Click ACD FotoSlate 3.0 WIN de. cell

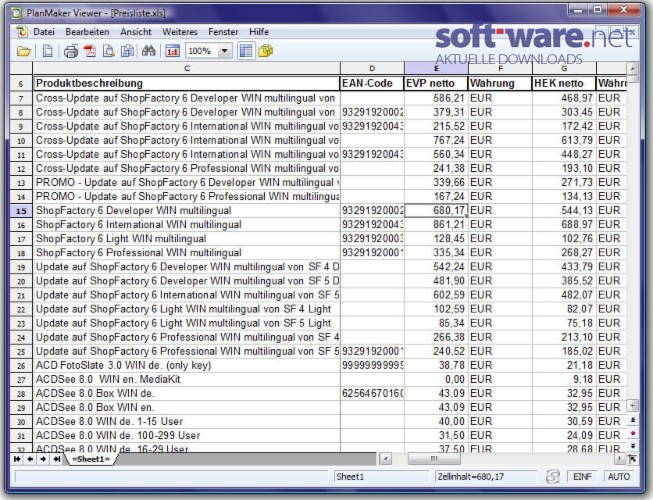187,366
